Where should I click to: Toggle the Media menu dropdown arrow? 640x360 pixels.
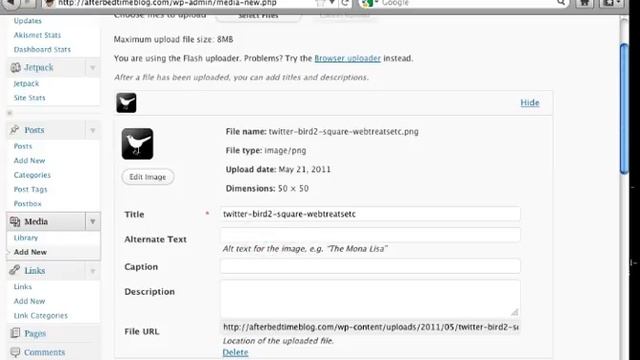(x=93, y=222)
